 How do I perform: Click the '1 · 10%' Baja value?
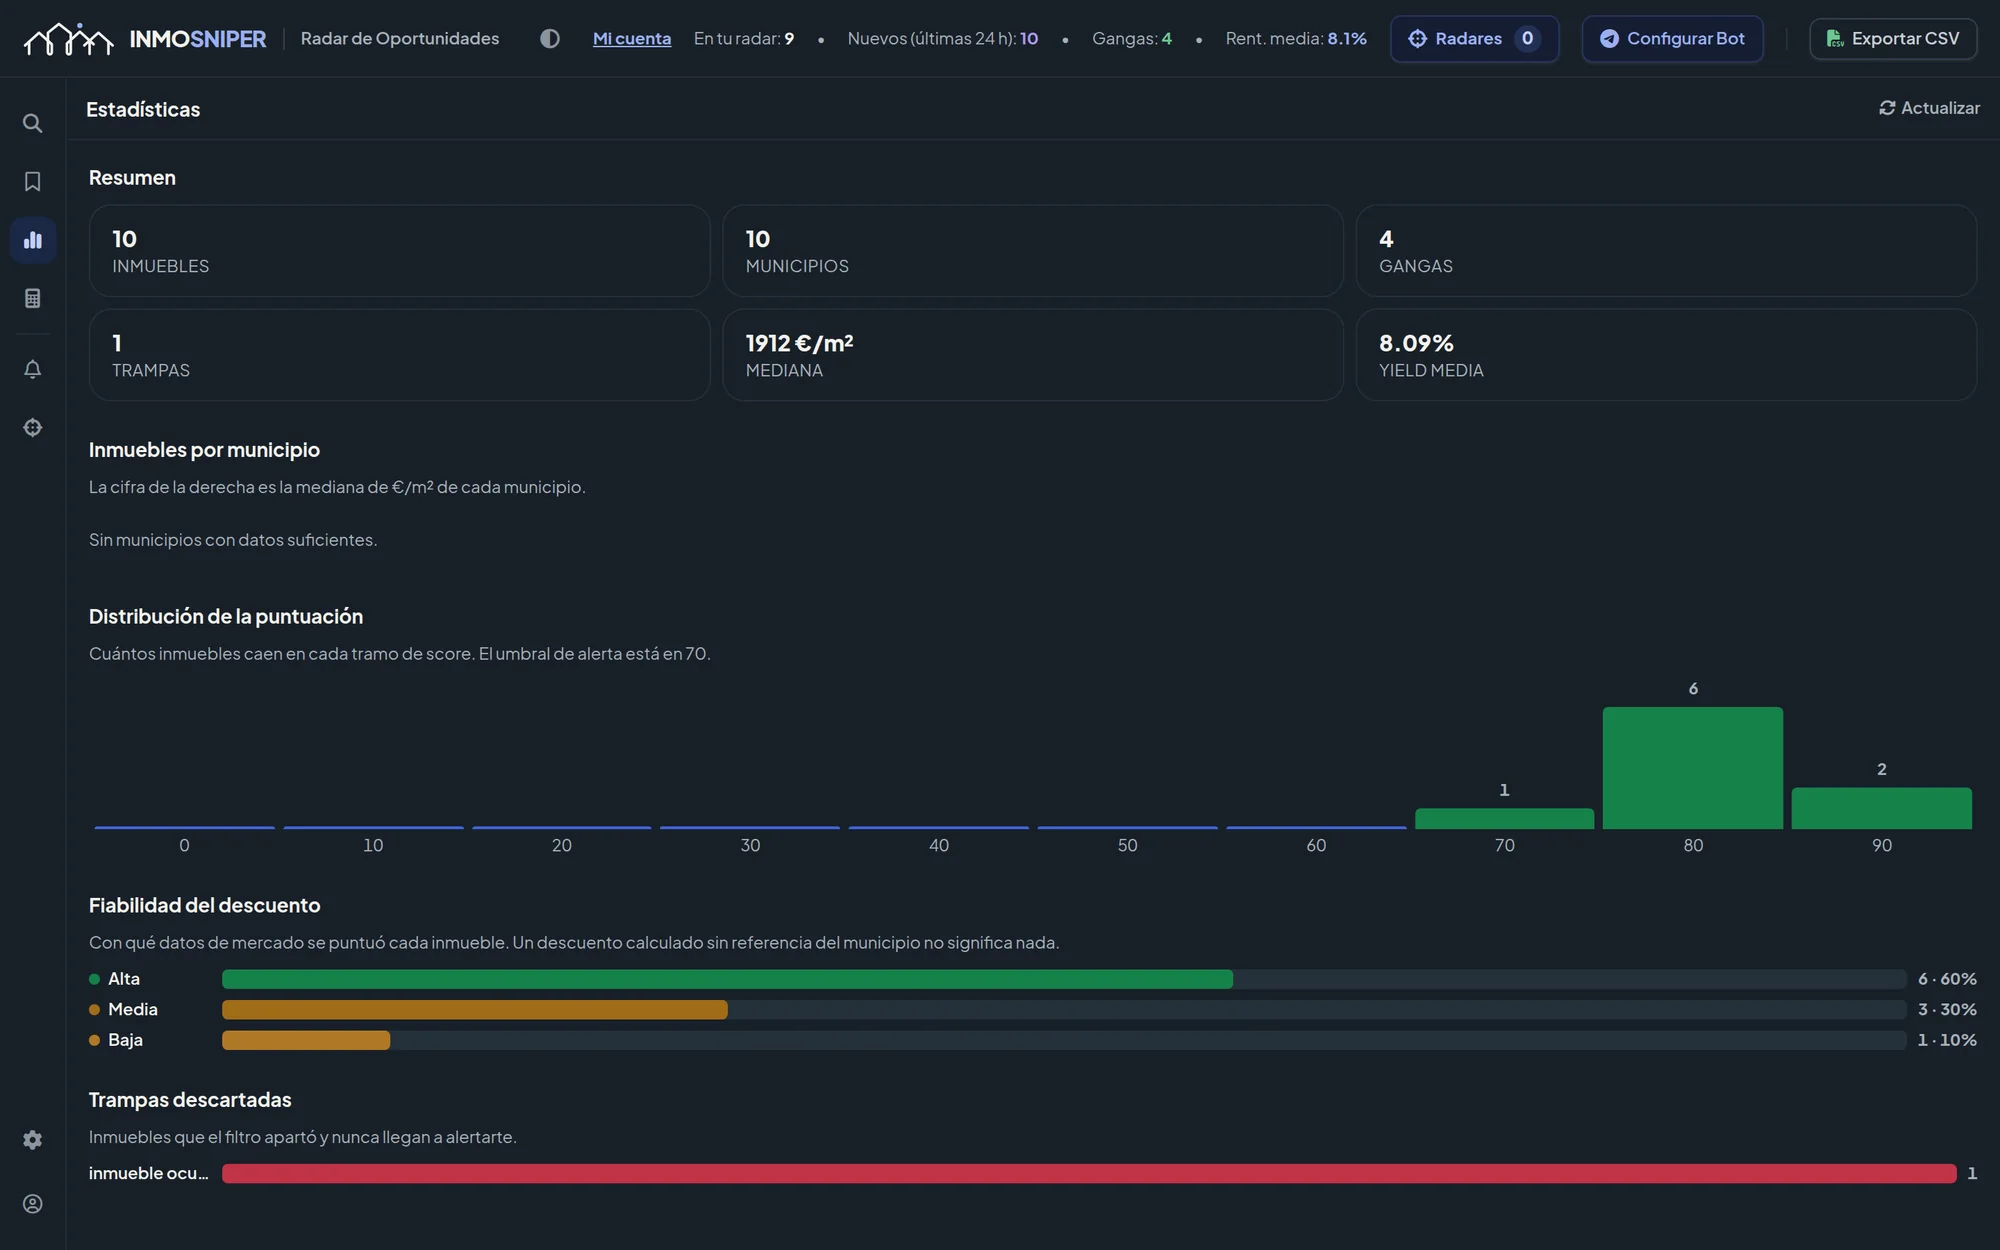point(1947,1040)
